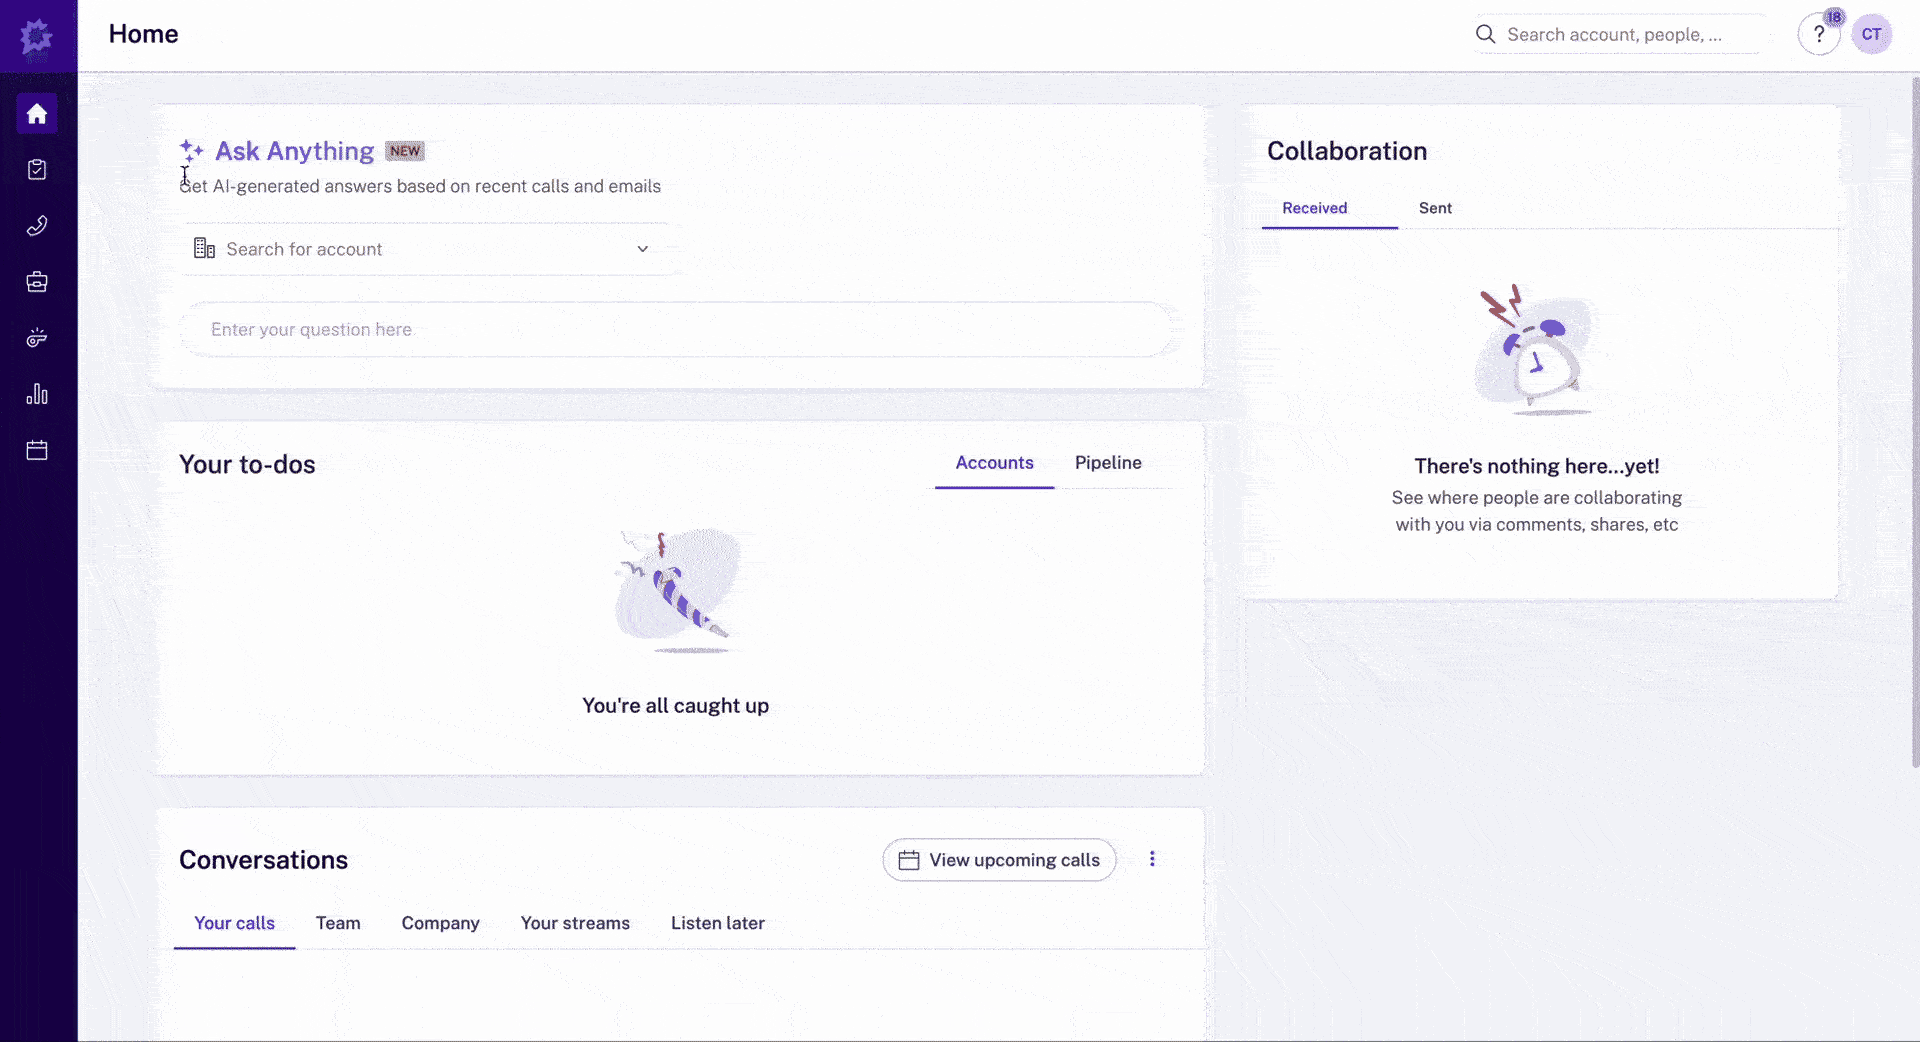Open the whistle coaching sidebar icon

(37, 338)
